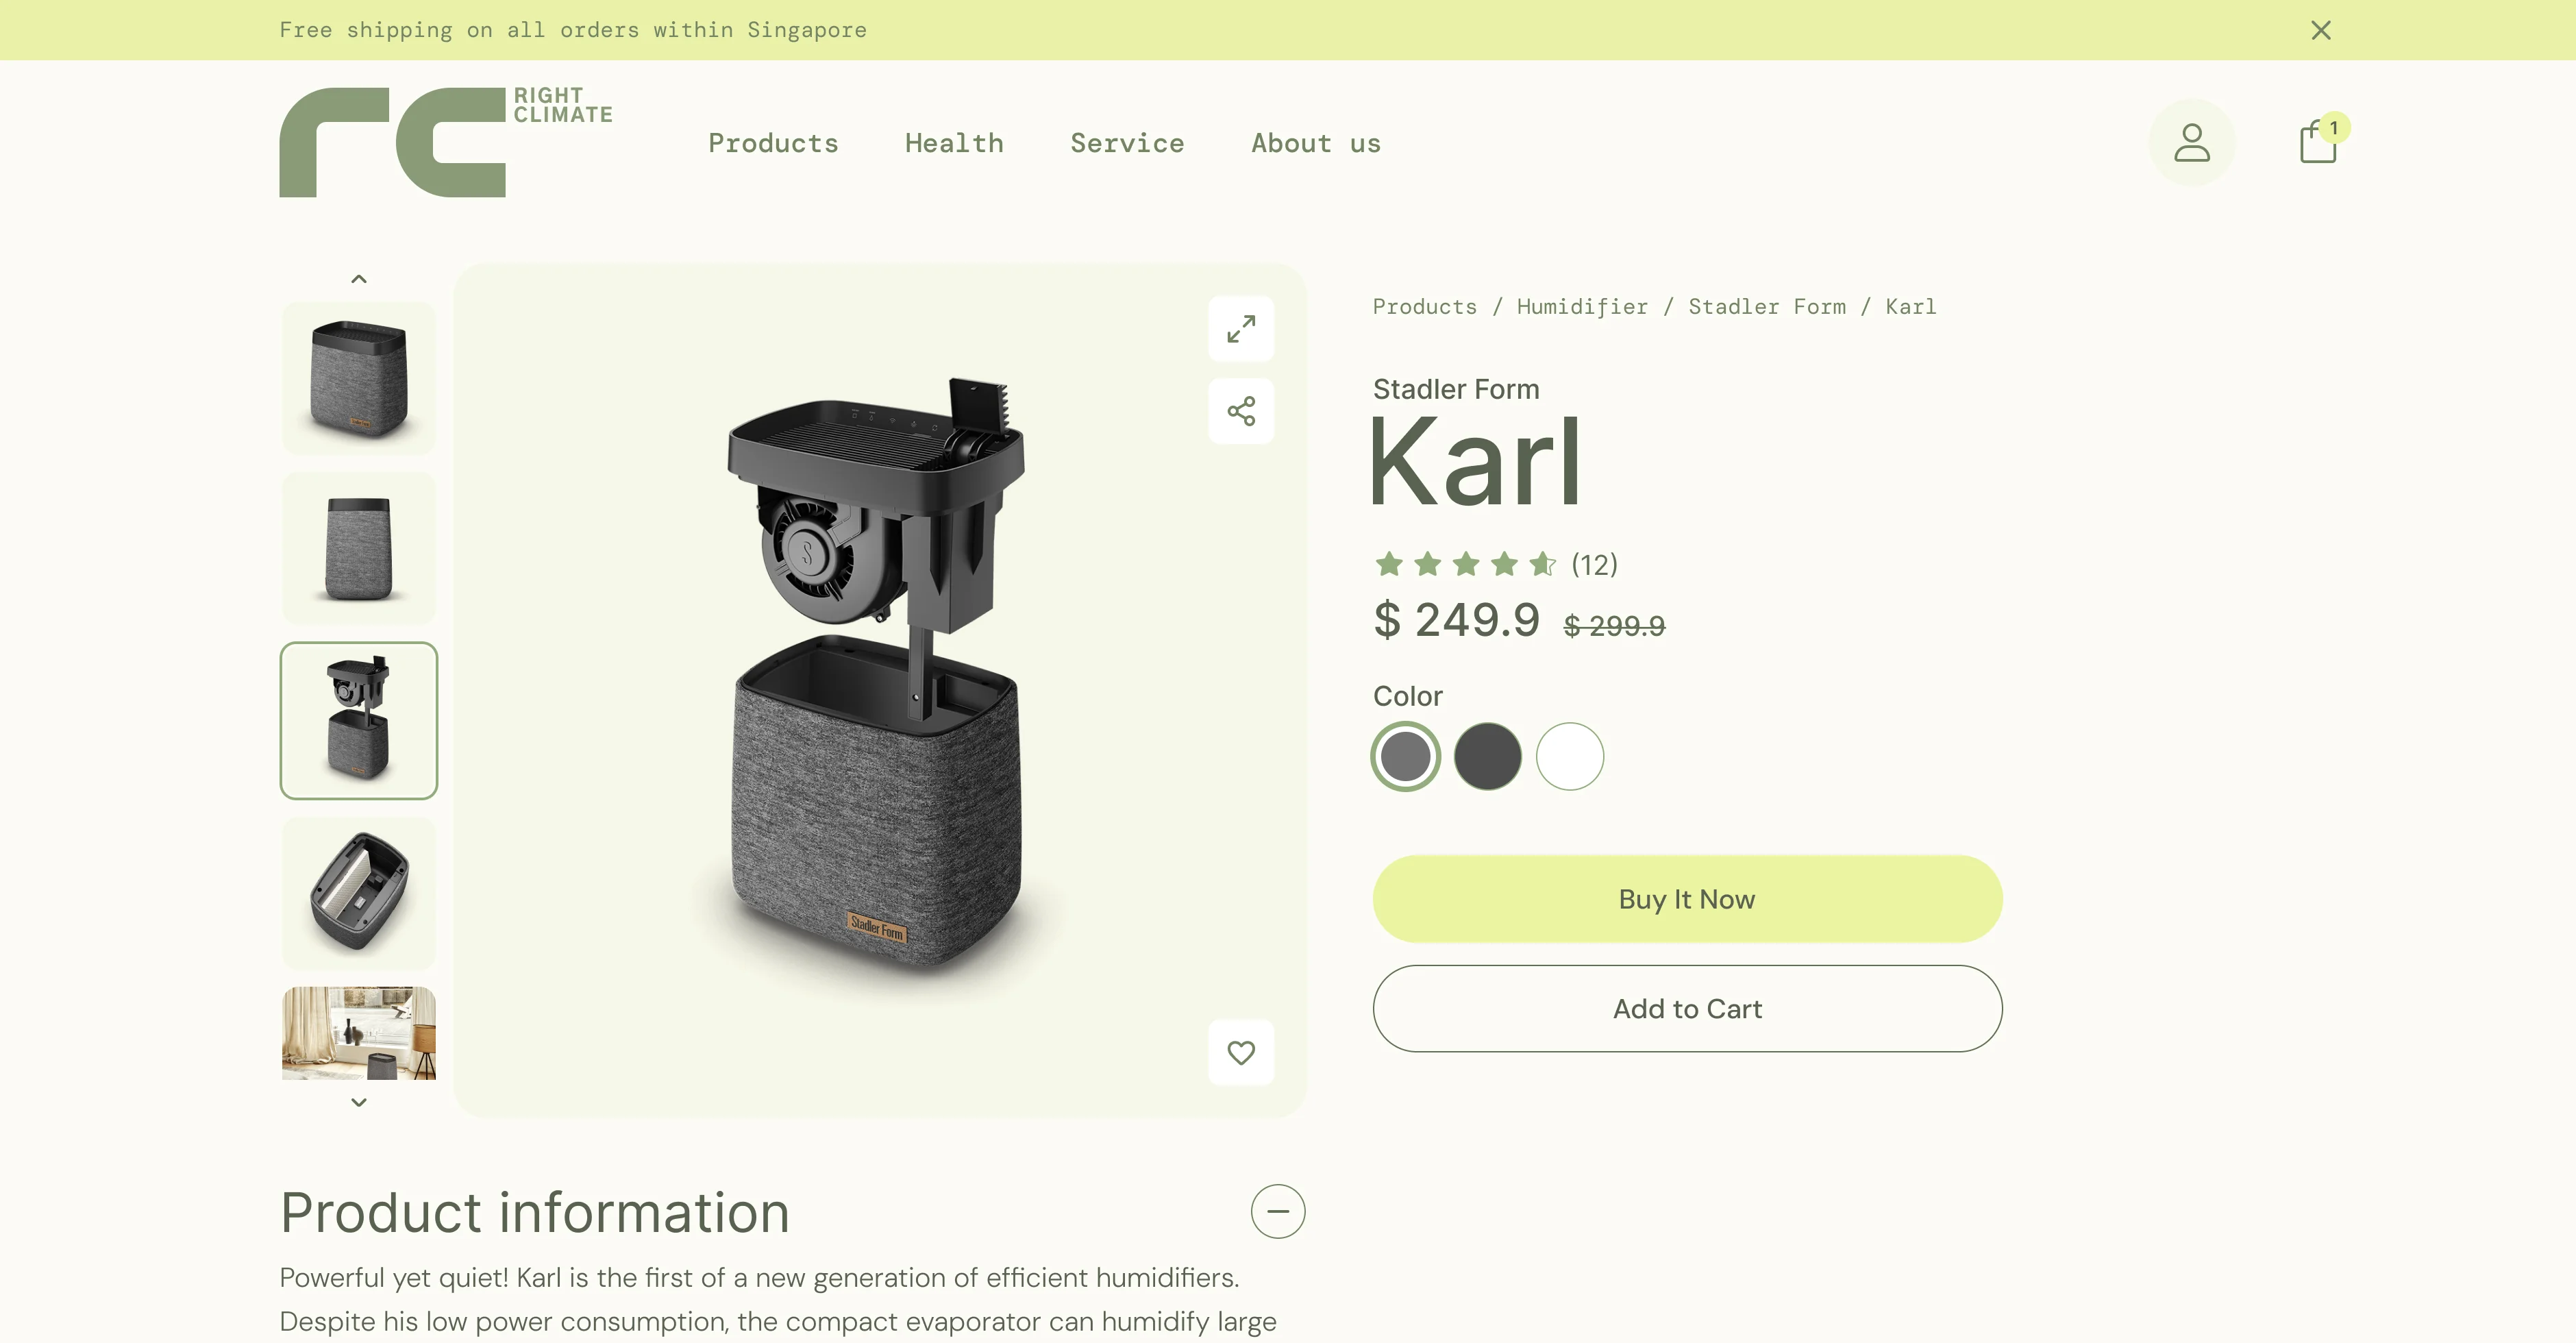The width and height of the screenshot is (2576, 1343).
Task: Click the Right Climate logo
Action: 446,142
